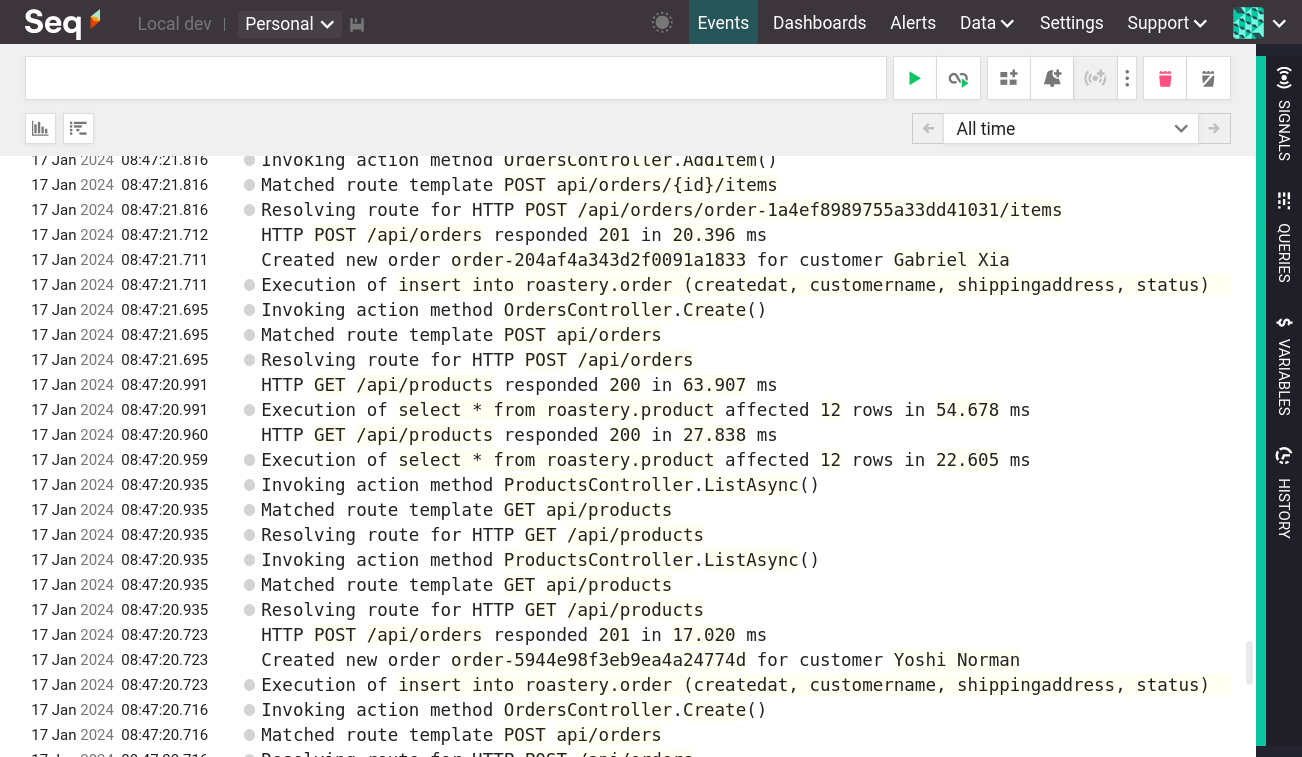Click the add signal broadcast icon
Screen dimensions: 1302x757
pyautogui.click(x=1095, y=78)
